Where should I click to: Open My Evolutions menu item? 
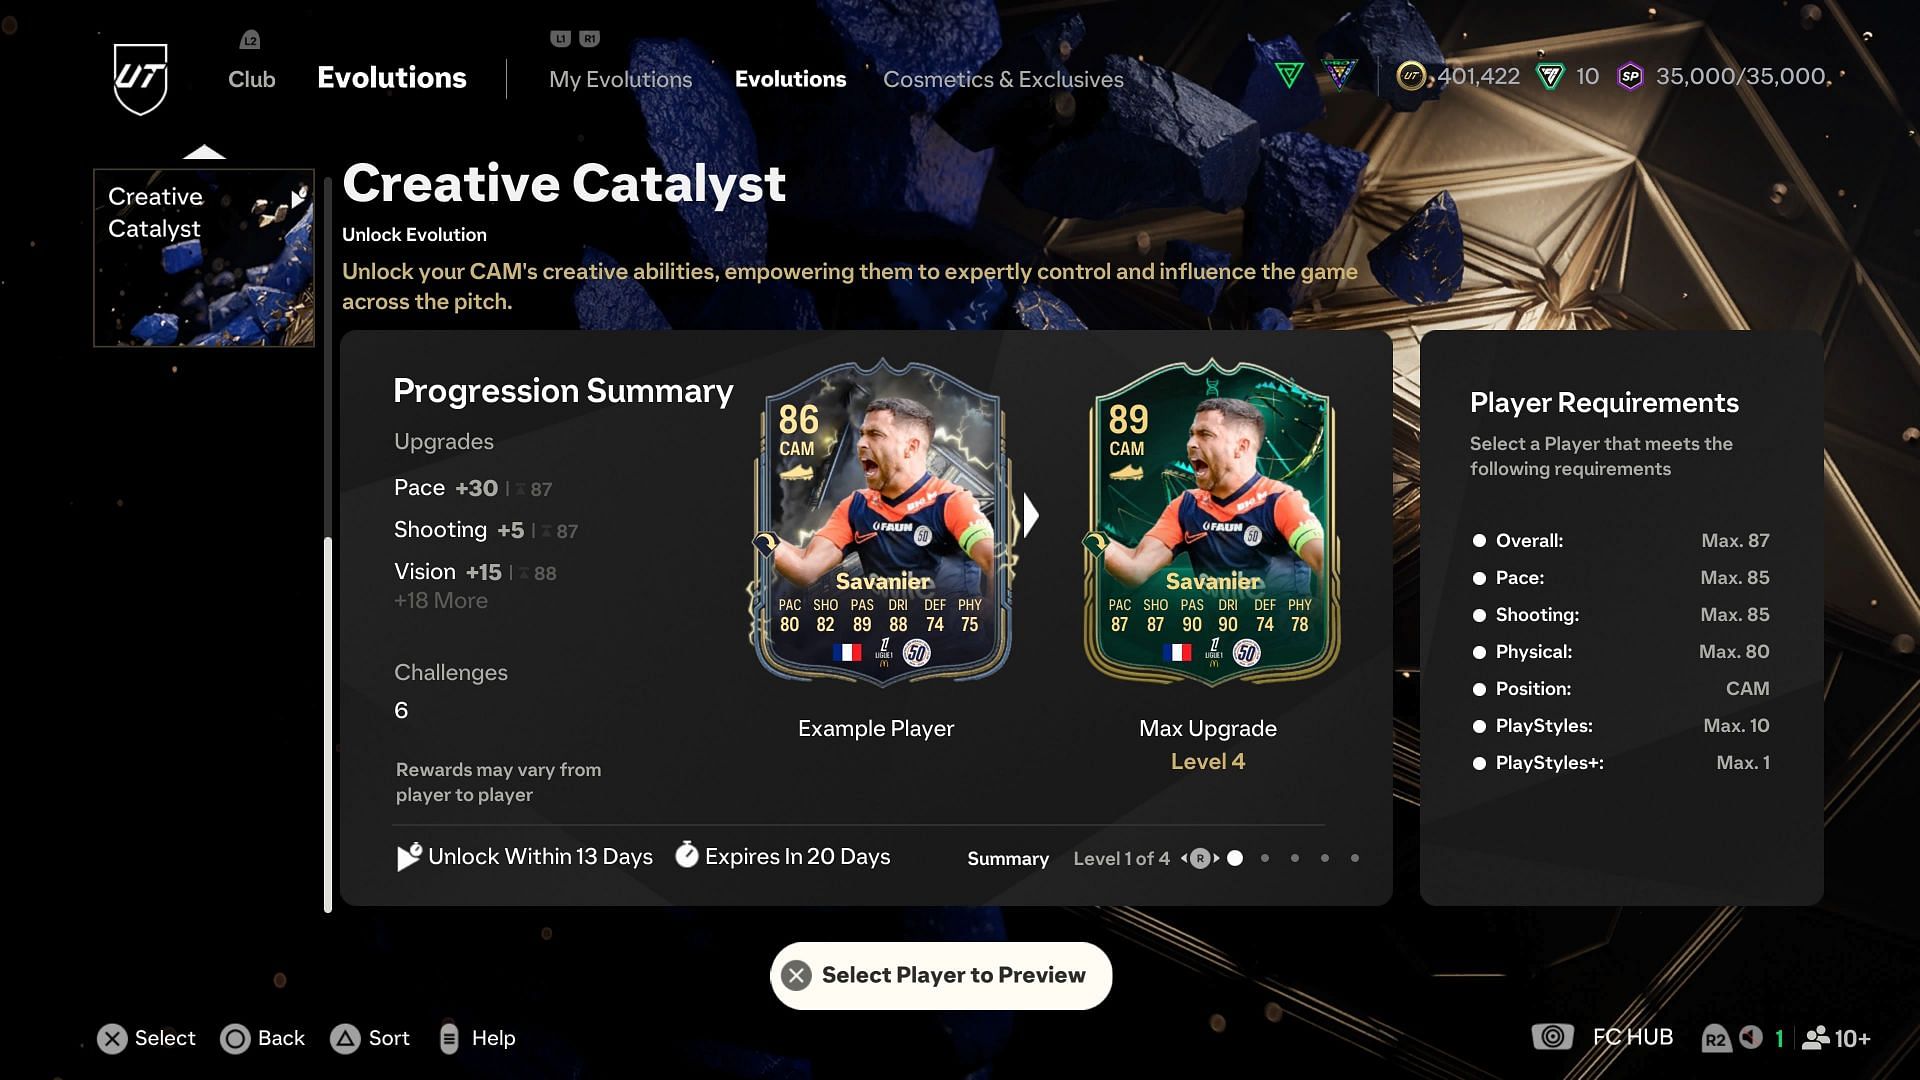pos(620,79)
